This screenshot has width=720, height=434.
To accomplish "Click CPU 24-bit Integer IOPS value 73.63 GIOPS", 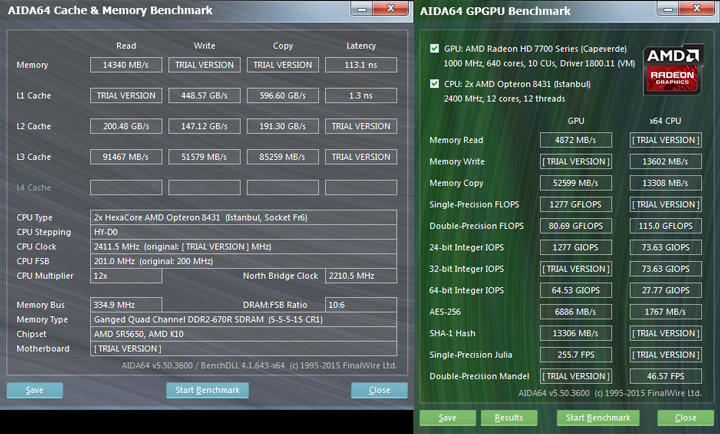I will (665, 248).
